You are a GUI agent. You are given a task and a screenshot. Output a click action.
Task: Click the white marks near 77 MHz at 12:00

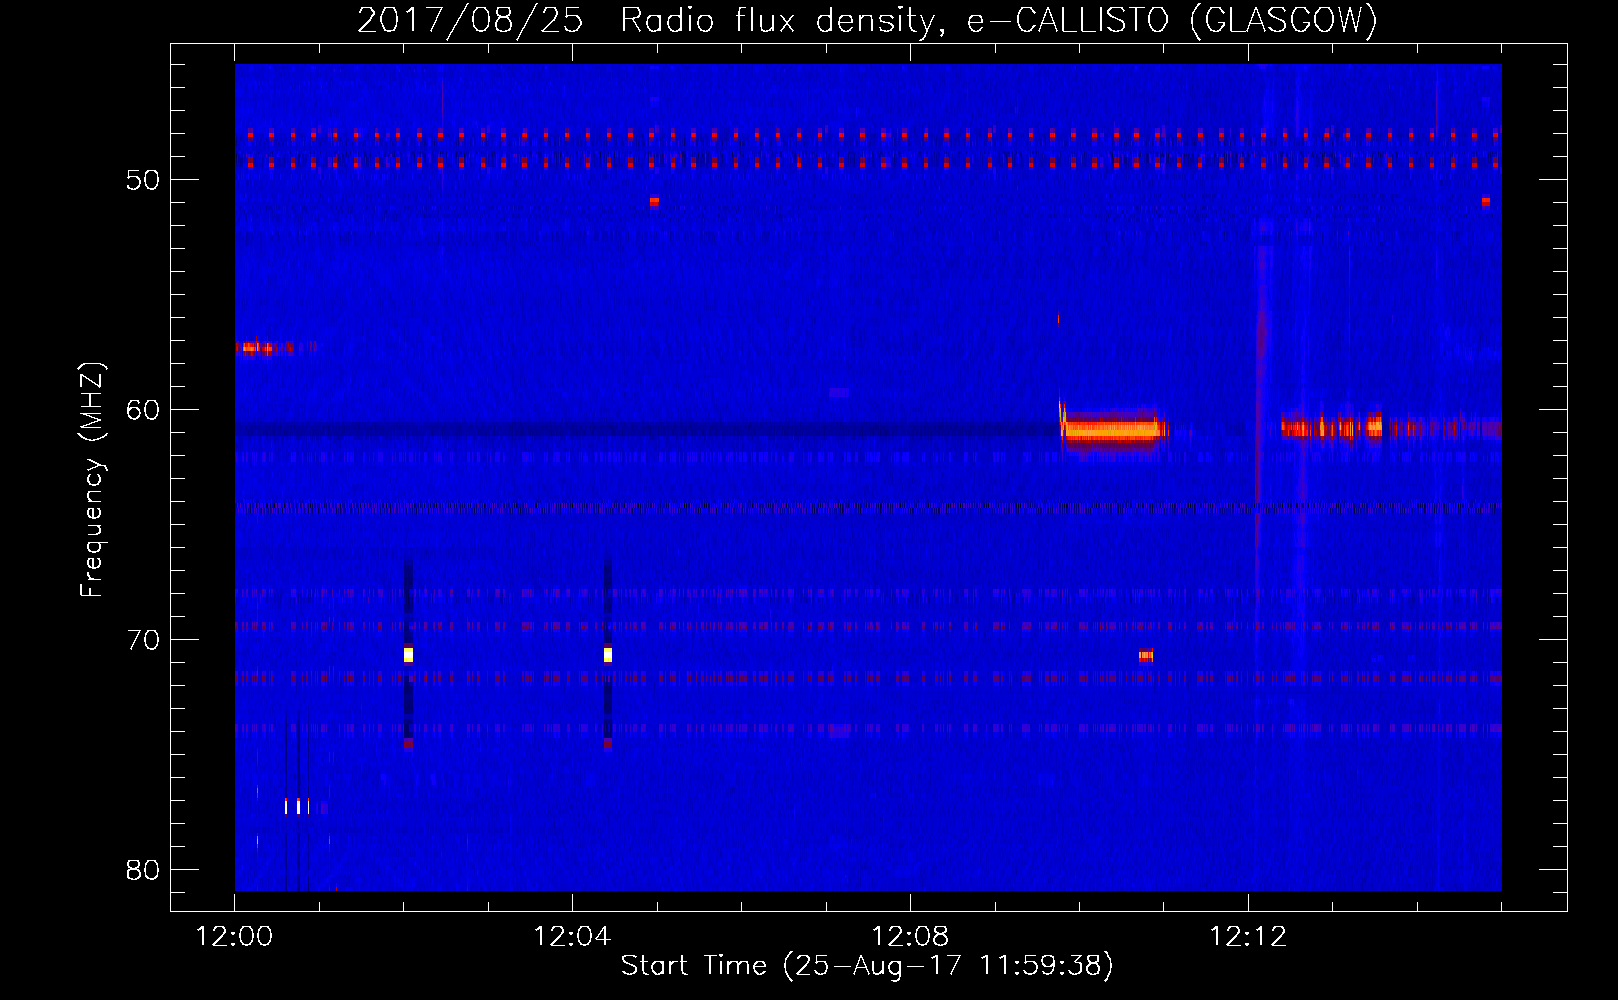297,806
